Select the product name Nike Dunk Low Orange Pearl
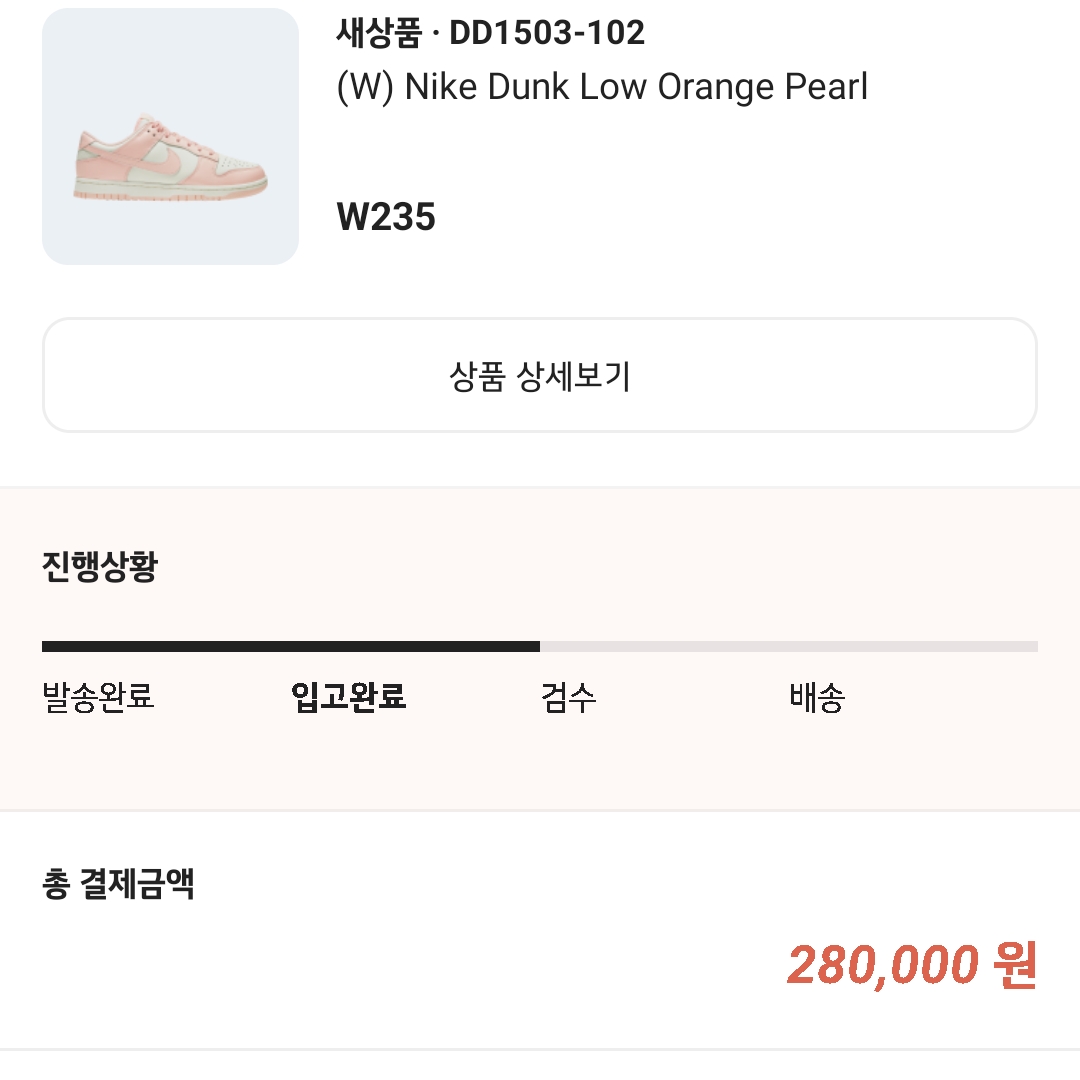1080x1080 pixels. pyautogui.click(x=602, y=87)
